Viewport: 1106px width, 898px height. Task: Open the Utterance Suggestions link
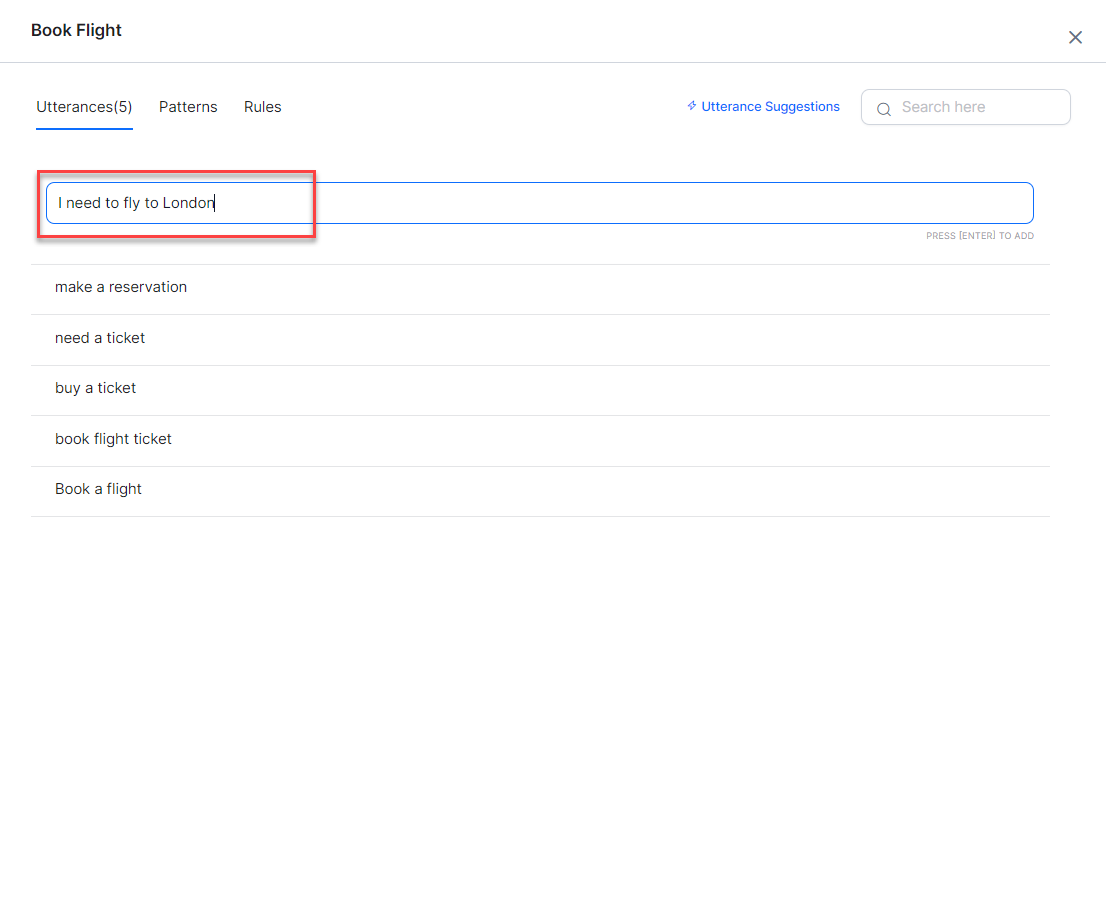770,107
